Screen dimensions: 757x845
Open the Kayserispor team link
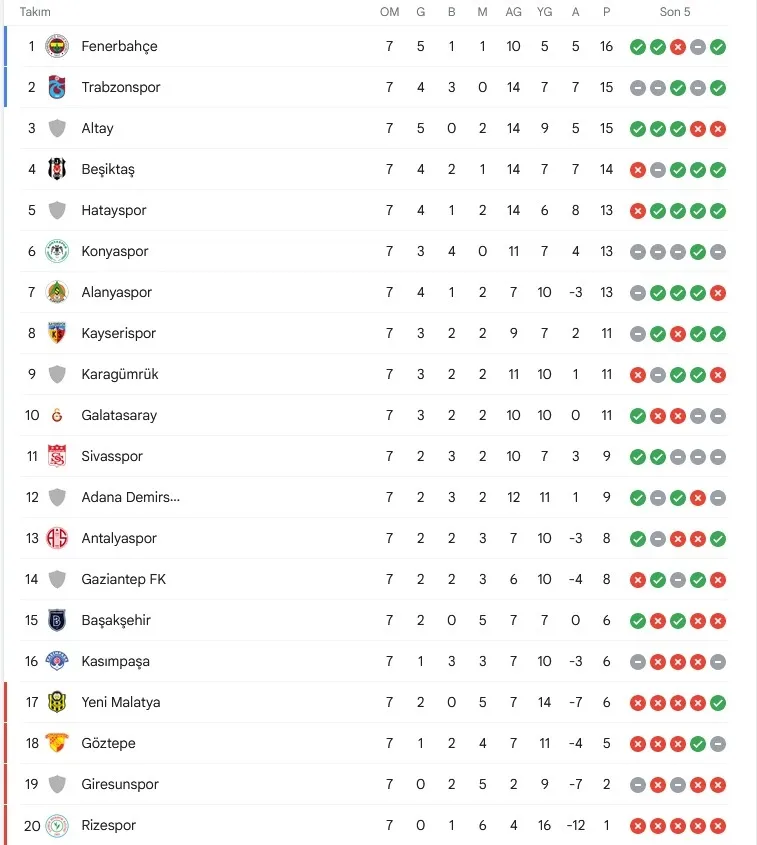(118, 333)
